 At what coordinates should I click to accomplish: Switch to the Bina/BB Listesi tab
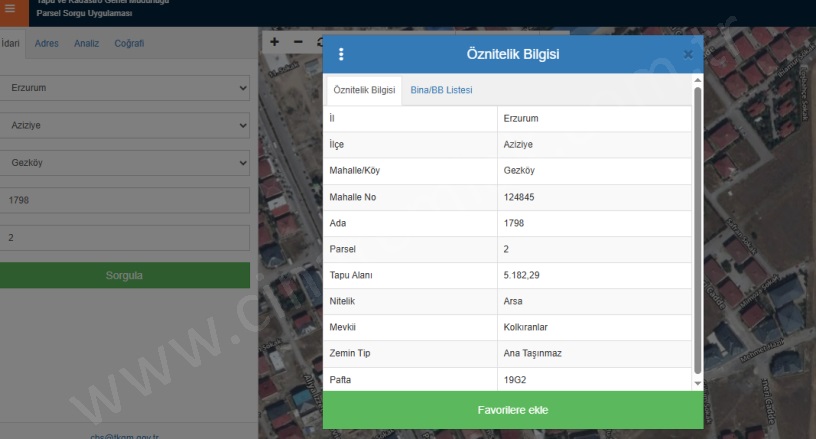441,91
